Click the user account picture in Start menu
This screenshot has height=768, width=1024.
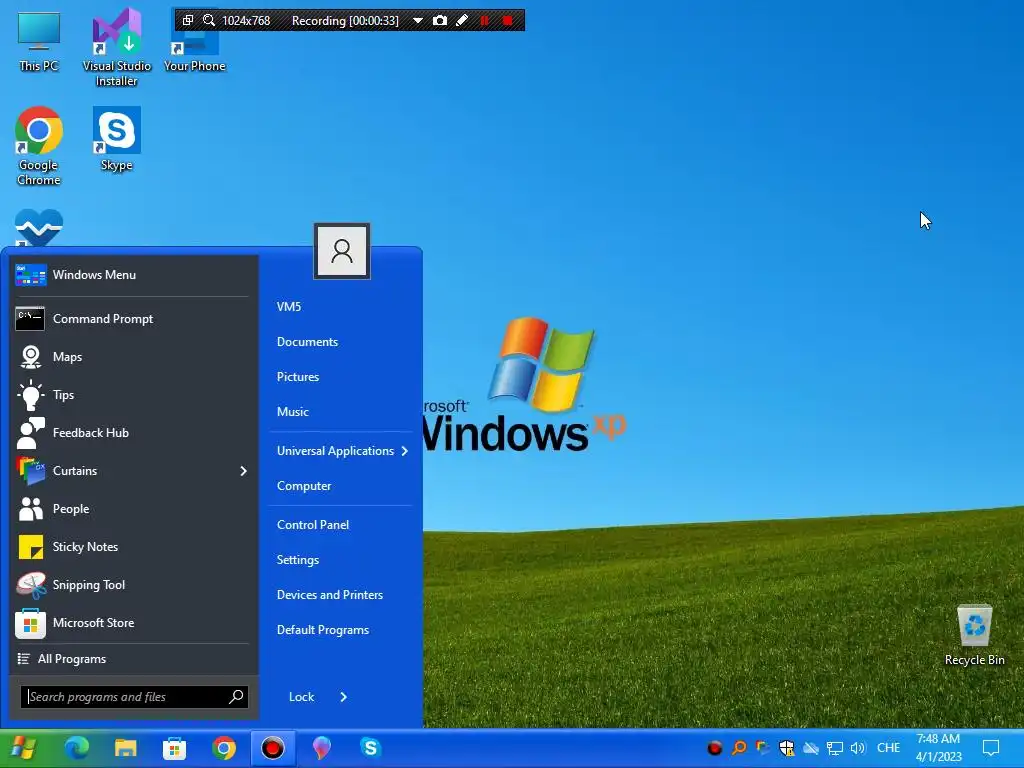(x=342, y=251)
